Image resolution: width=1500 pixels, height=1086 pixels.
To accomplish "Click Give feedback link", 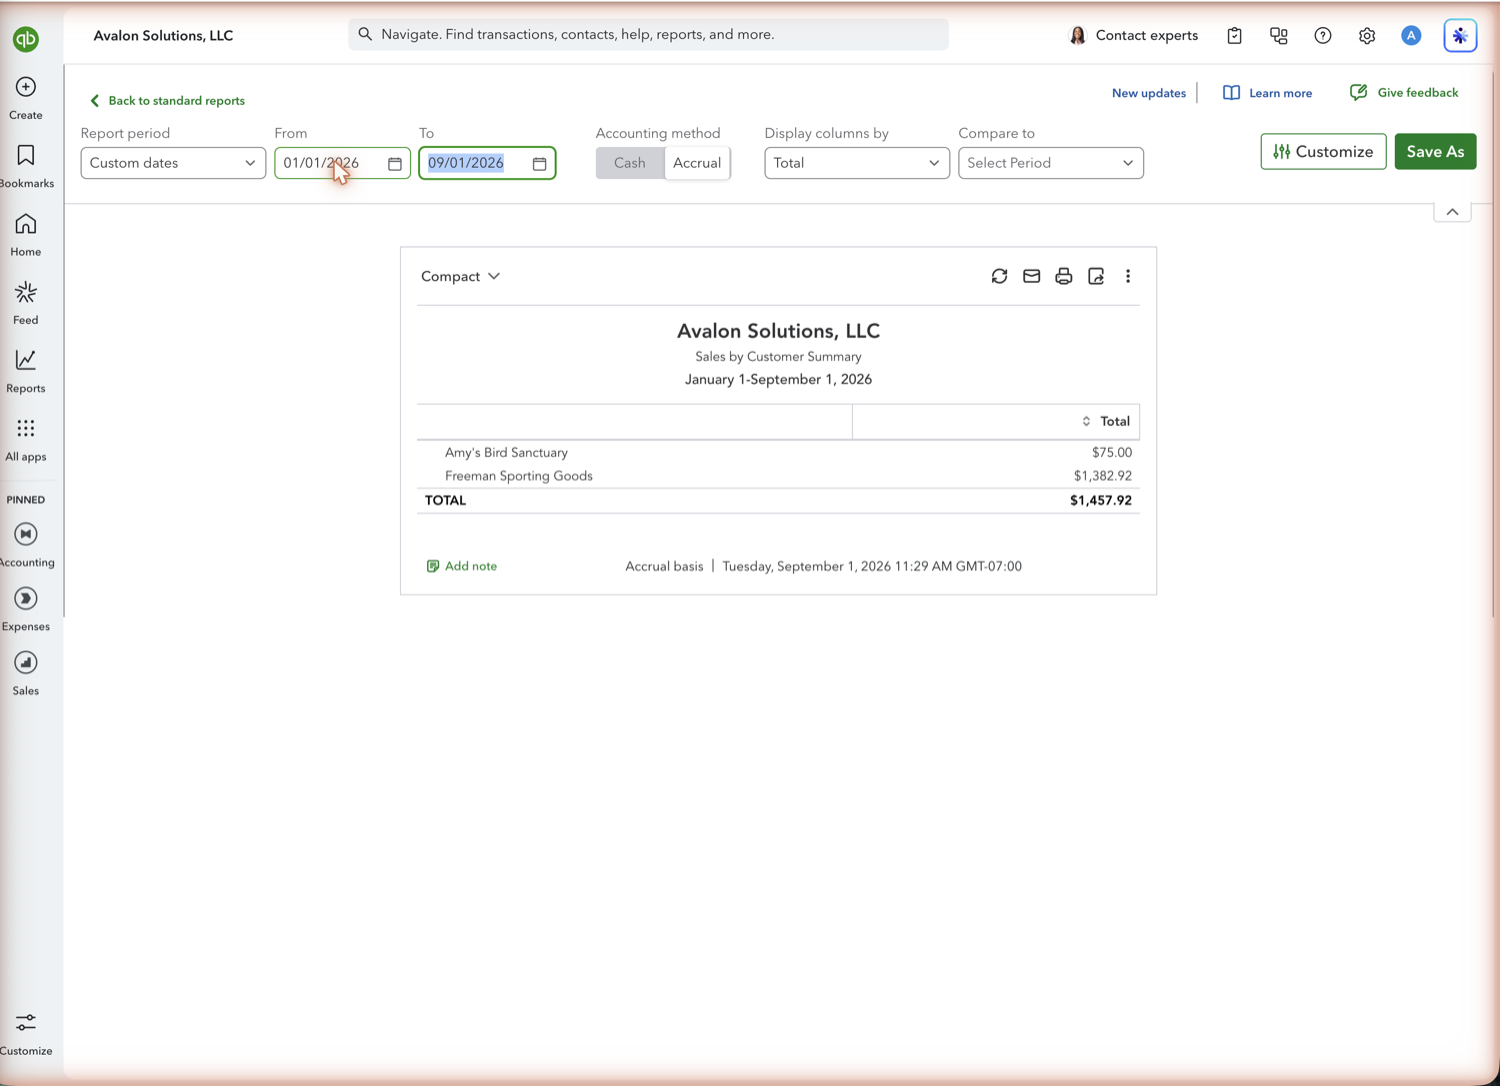I will pos(1404,93).
